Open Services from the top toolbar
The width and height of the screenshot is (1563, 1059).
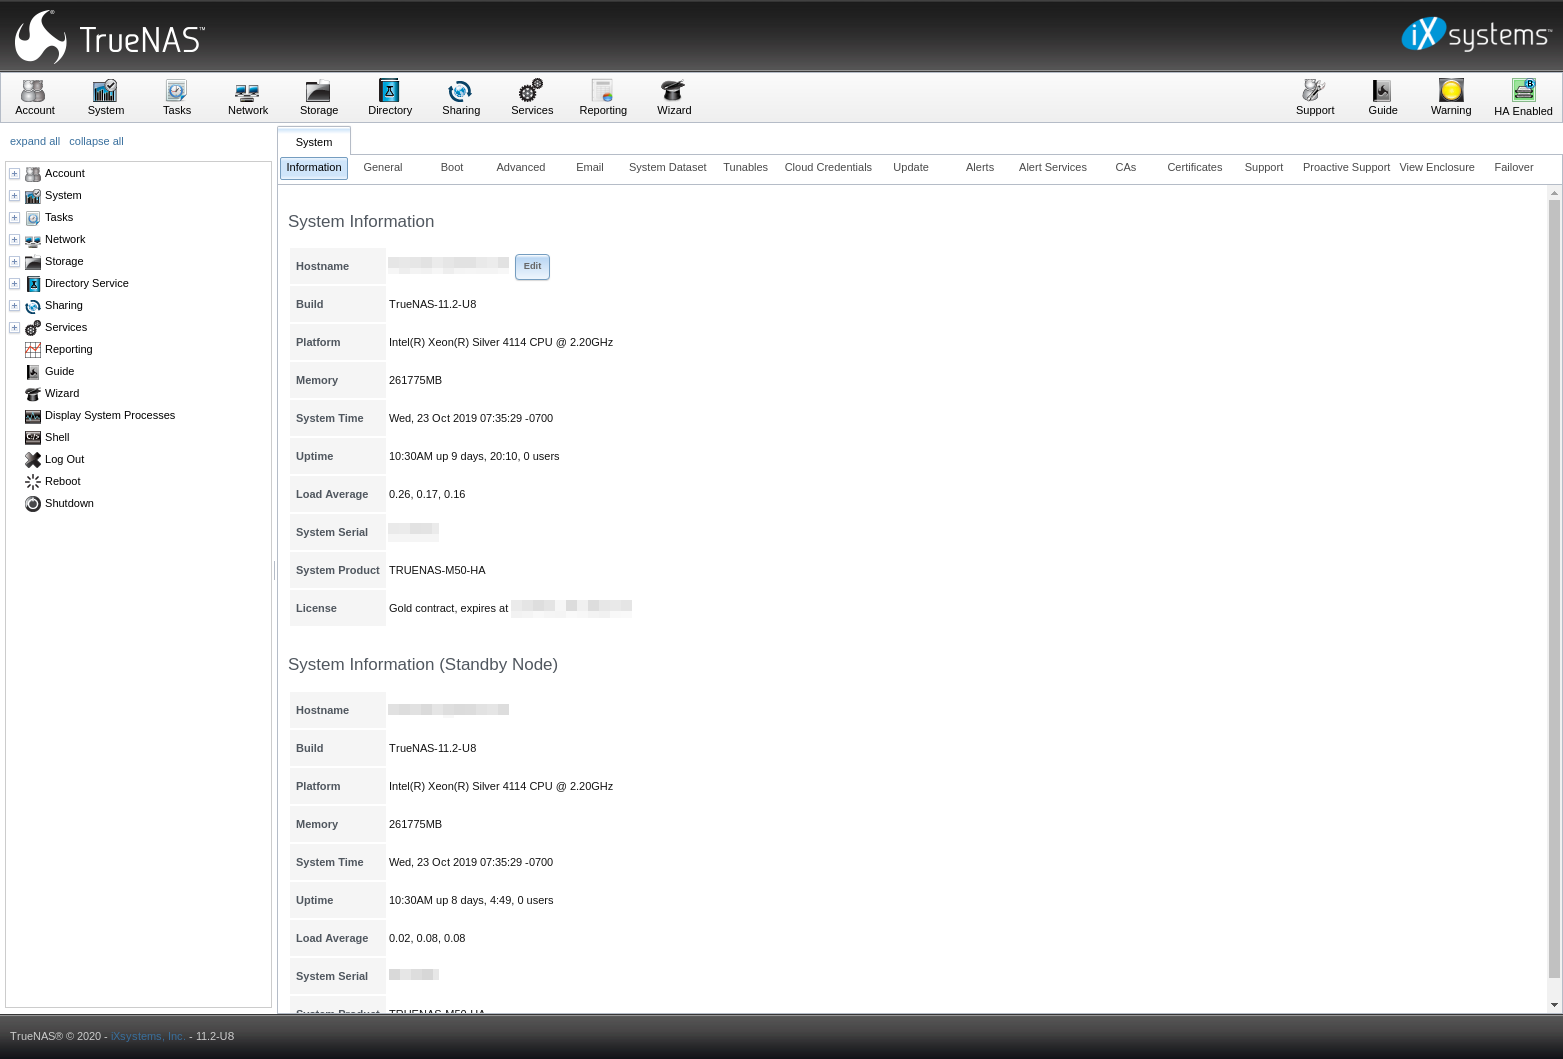tap(531, 98)
